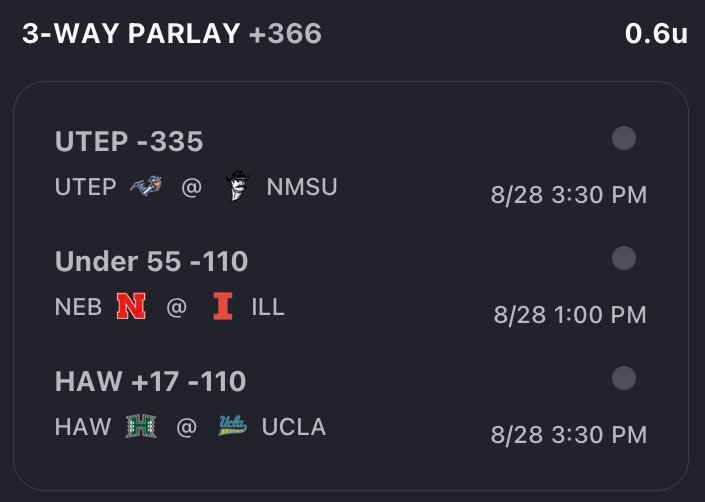Click the Illinois orange I logo

(x=223, y=306)
